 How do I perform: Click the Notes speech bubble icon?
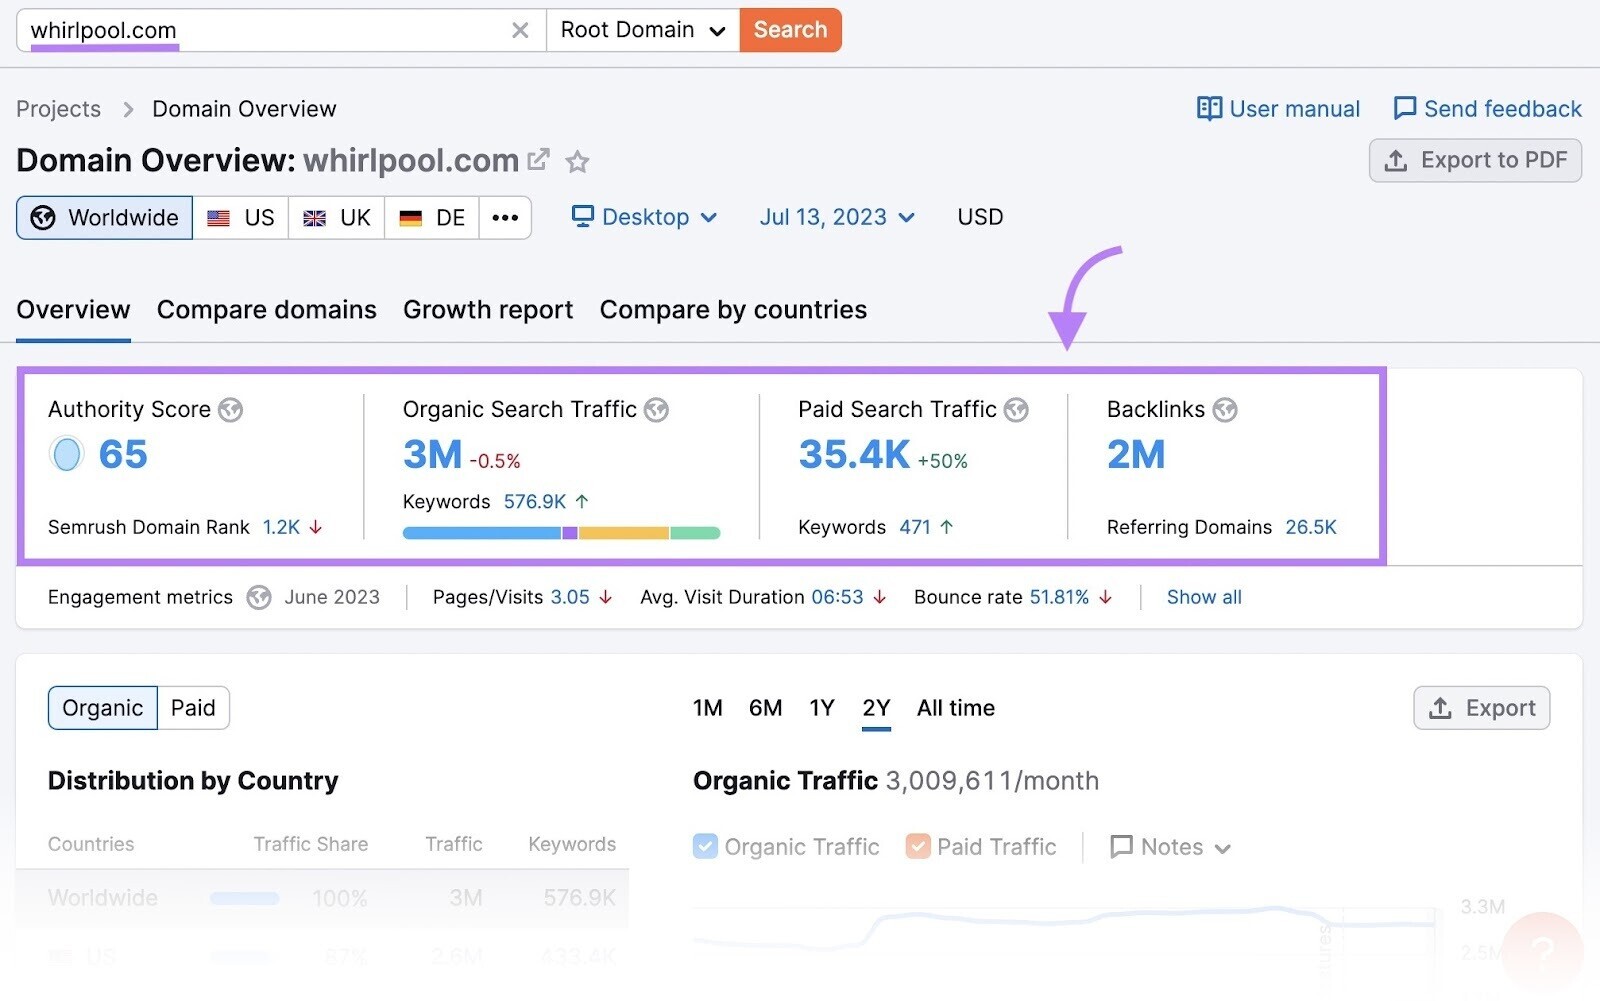(1121, 847)
